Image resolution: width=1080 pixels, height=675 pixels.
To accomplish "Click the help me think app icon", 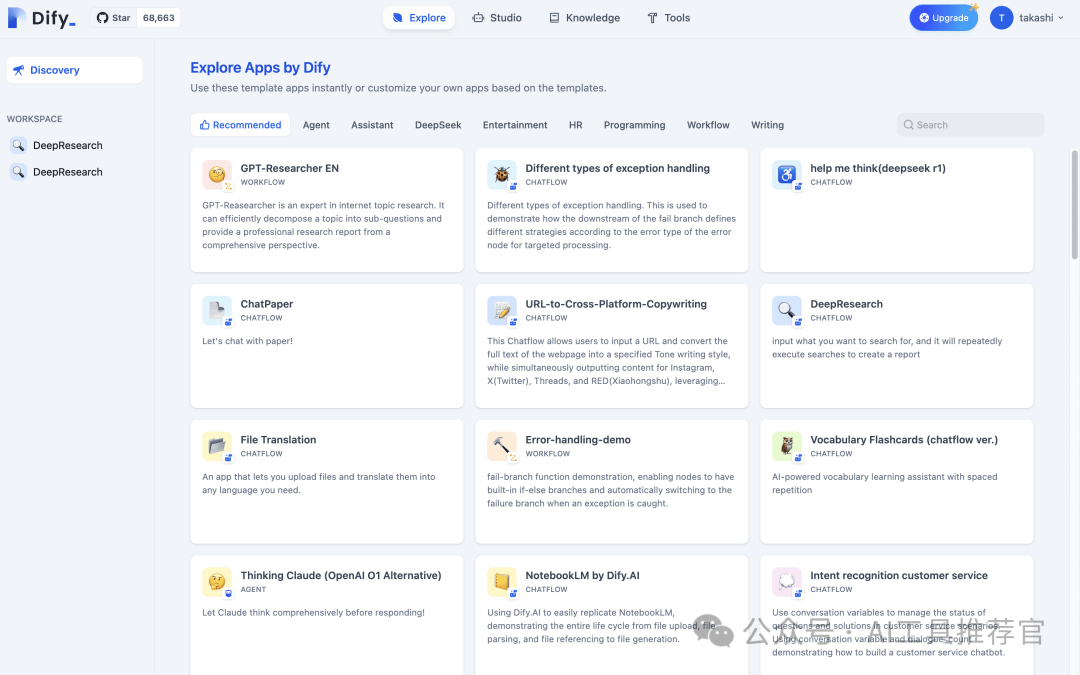I will (787, 174).
